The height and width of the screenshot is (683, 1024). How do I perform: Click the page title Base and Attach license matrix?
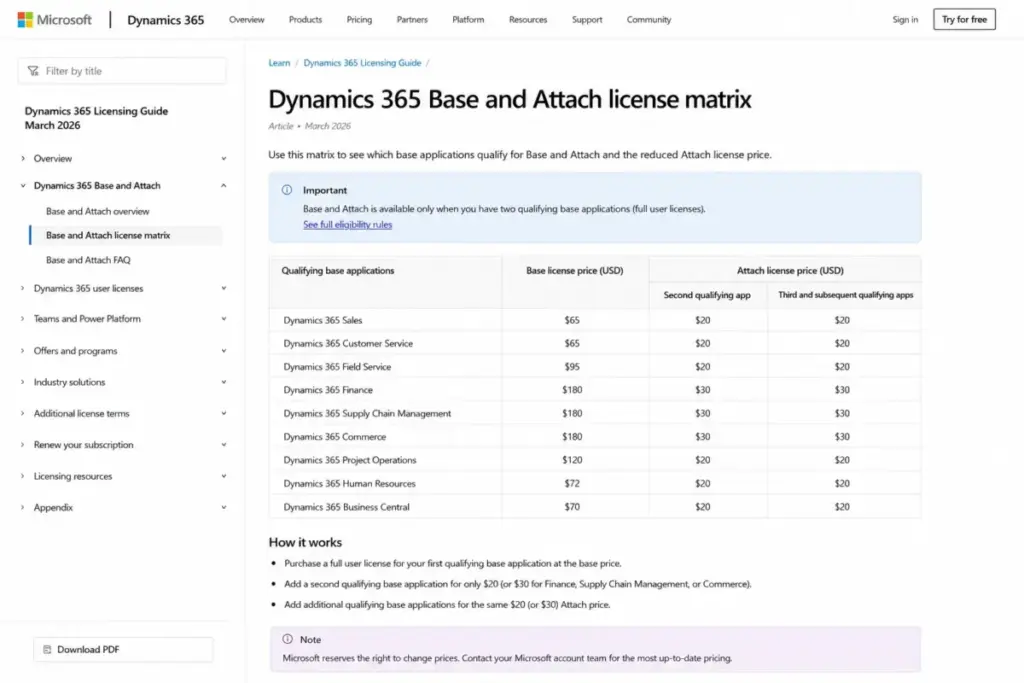[509, 99]
